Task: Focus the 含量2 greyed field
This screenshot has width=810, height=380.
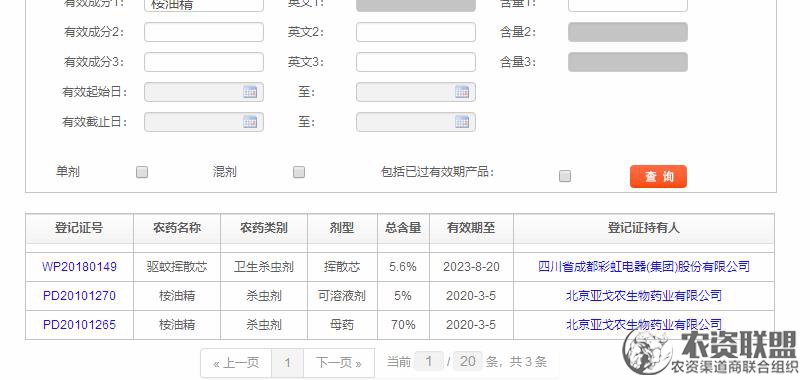Action: (628, 32)
